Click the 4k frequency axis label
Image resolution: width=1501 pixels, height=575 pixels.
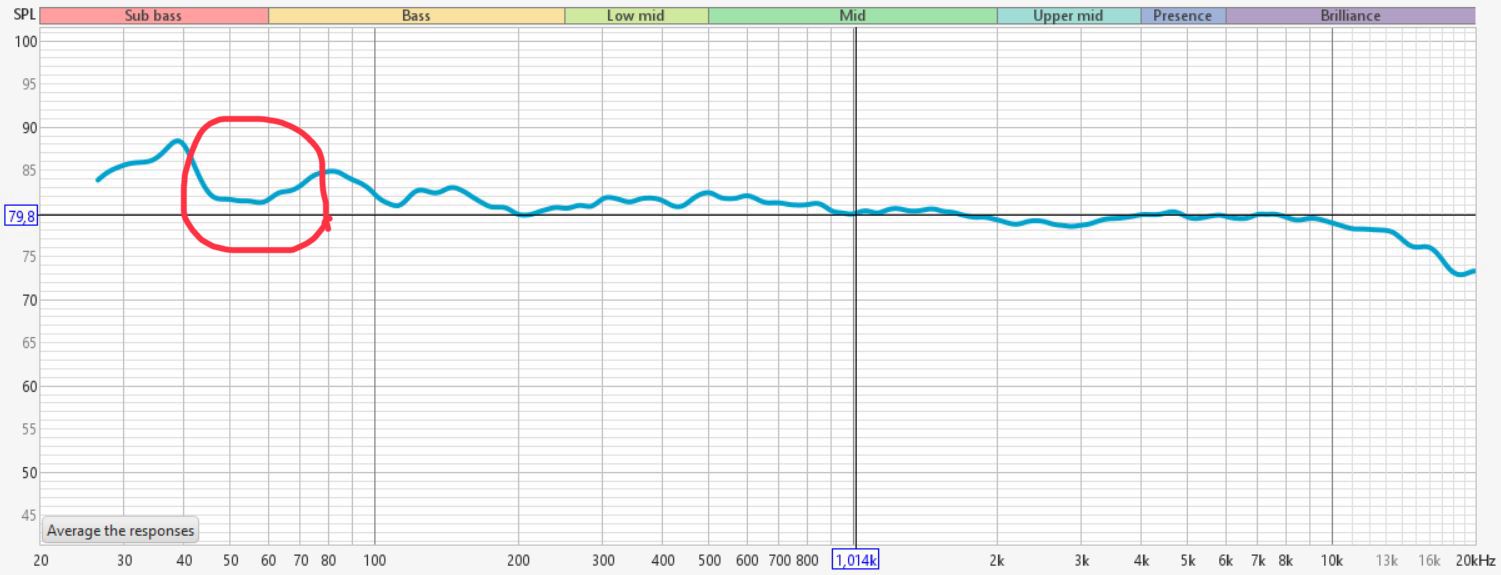[1141, 560]
